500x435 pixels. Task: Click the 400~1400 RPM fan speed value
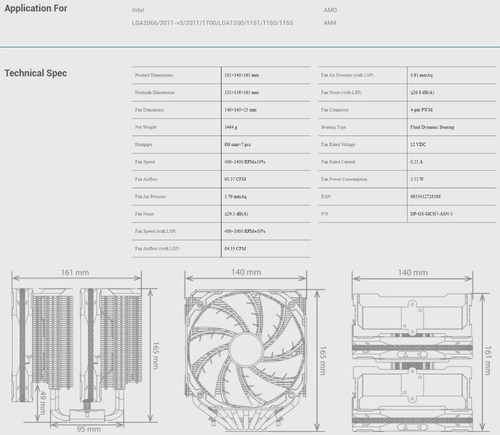[245, 162]
